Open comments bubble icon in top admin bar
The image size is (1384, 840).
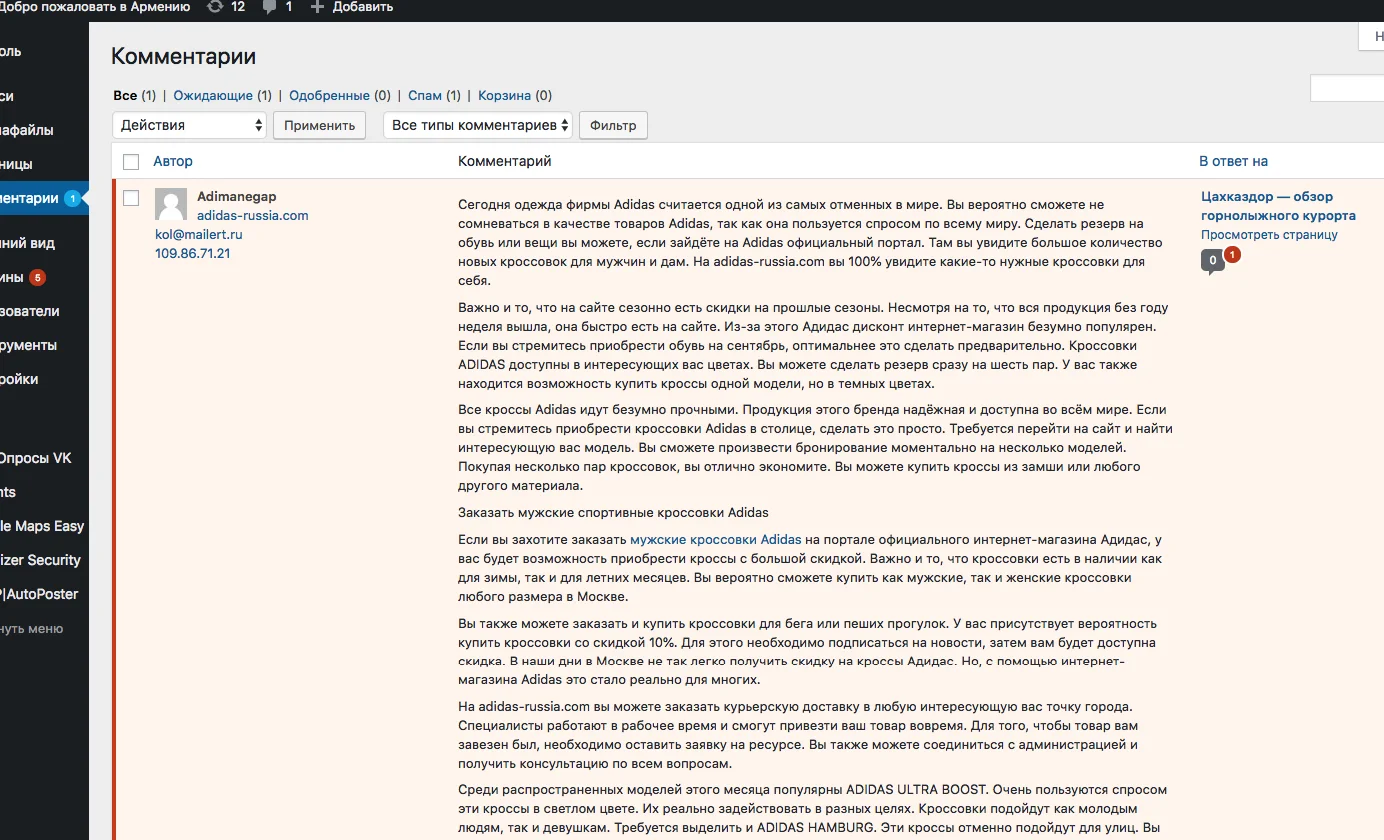click(269, 7)
